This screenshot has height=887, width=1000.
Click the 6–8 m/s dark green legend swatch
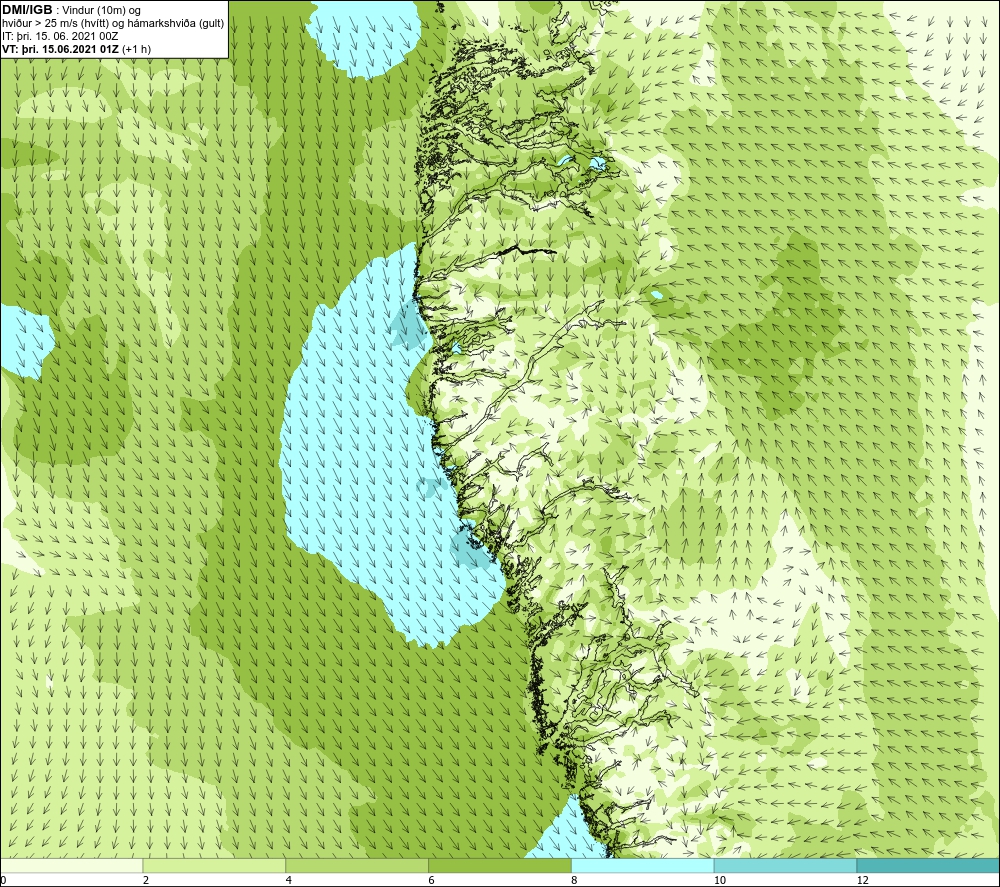coord(500,866)
